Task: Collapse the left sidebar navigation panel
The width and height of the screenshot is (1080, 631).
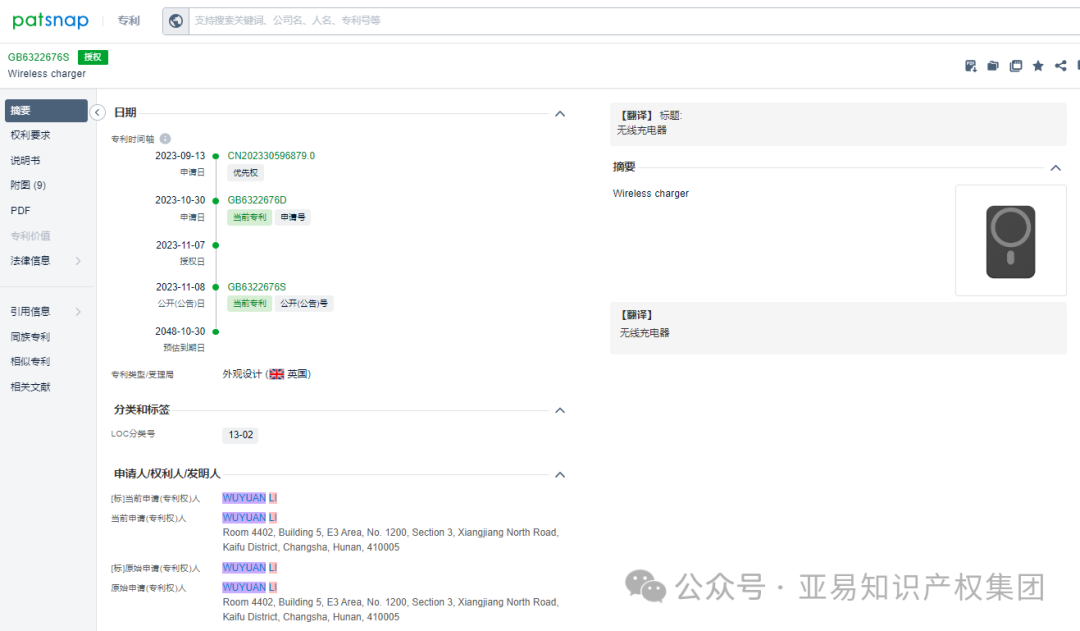Action: click(x=97, y=112)
